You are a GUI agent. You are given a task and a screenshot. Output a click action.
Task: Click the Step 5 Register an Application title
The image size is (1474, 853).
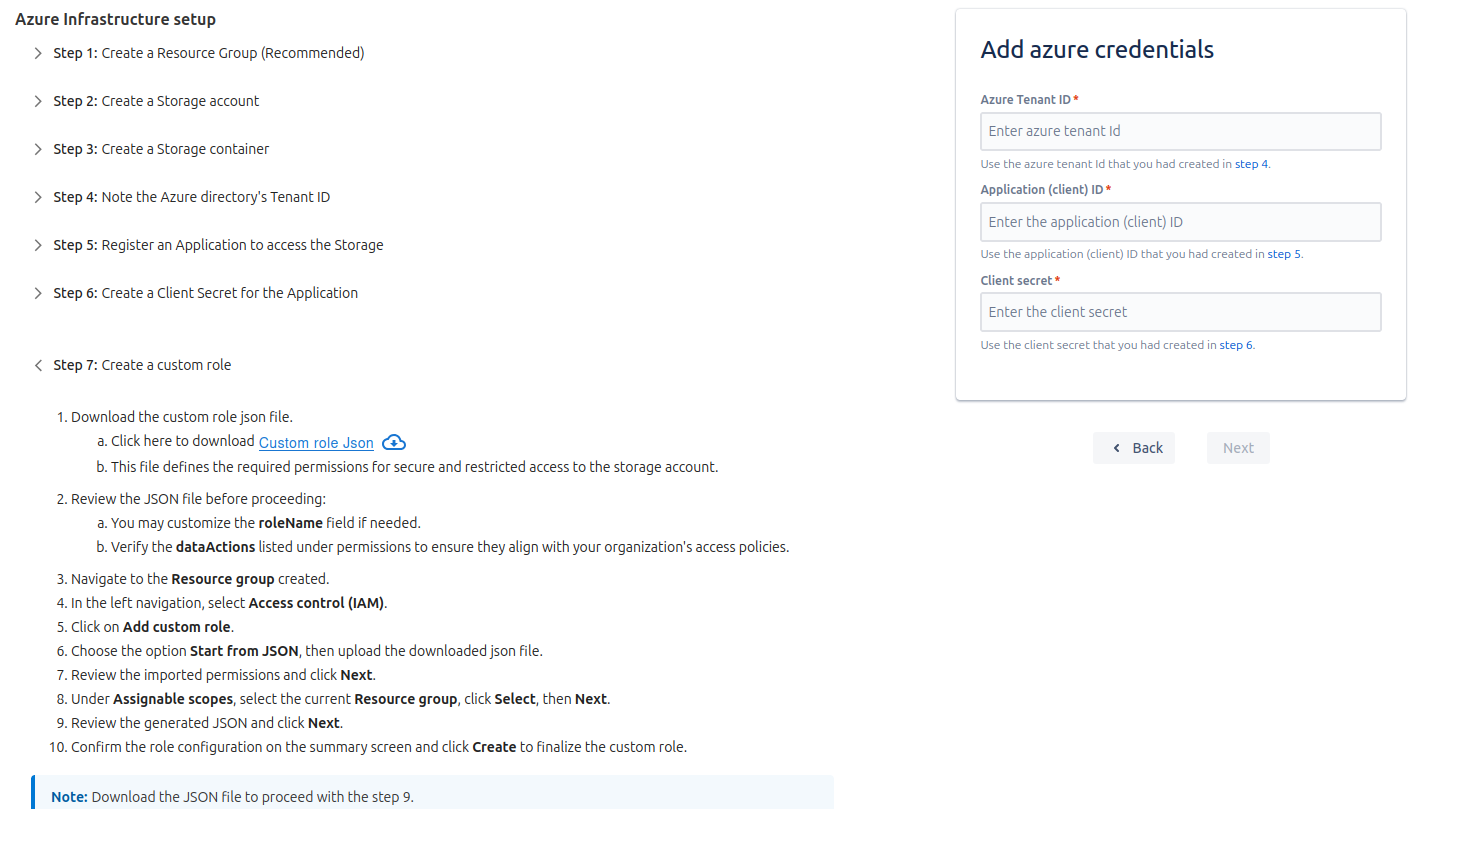click(x=218, y=245)
